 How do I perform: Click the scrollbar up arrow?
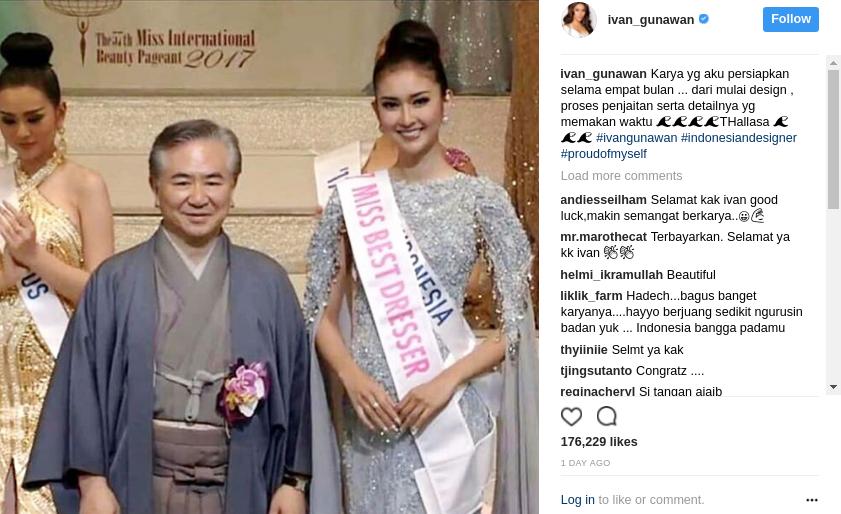(x=833, y=63)
